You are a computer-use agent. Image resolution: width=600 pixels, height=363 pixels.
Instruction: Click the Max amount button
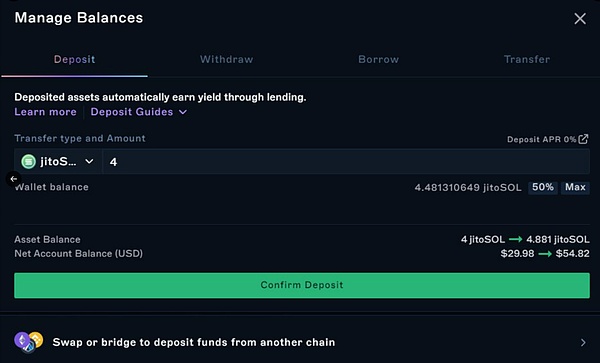575,187
